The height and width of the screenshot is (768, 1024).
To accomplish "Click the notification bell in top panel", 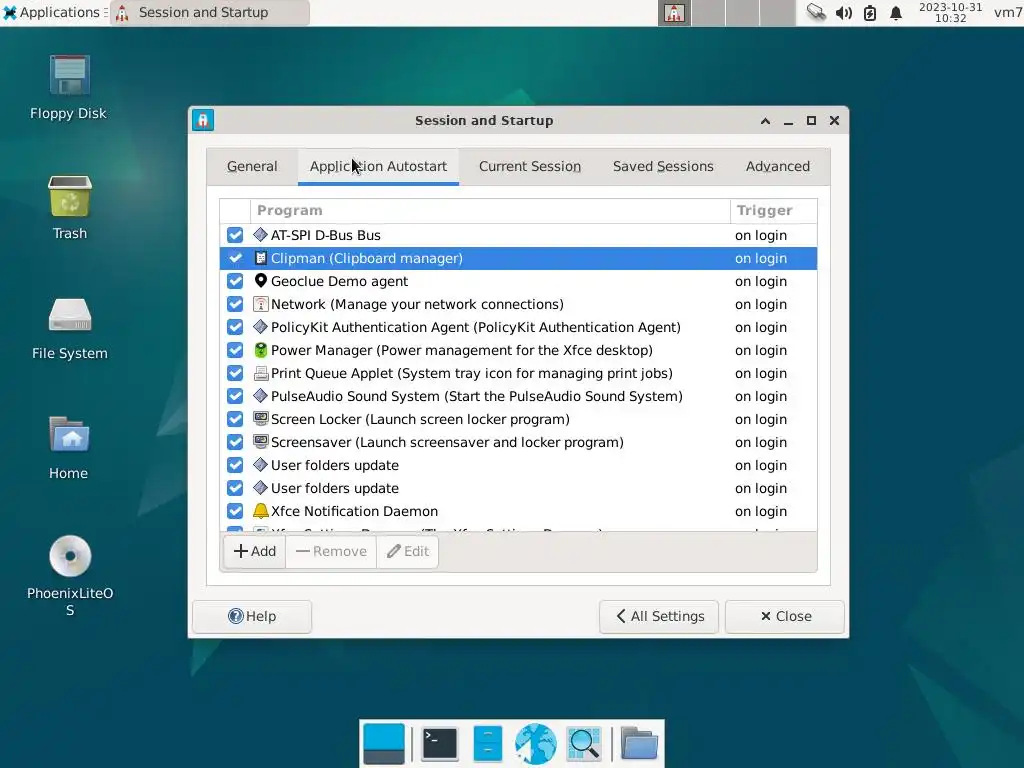I will point(896,12).
